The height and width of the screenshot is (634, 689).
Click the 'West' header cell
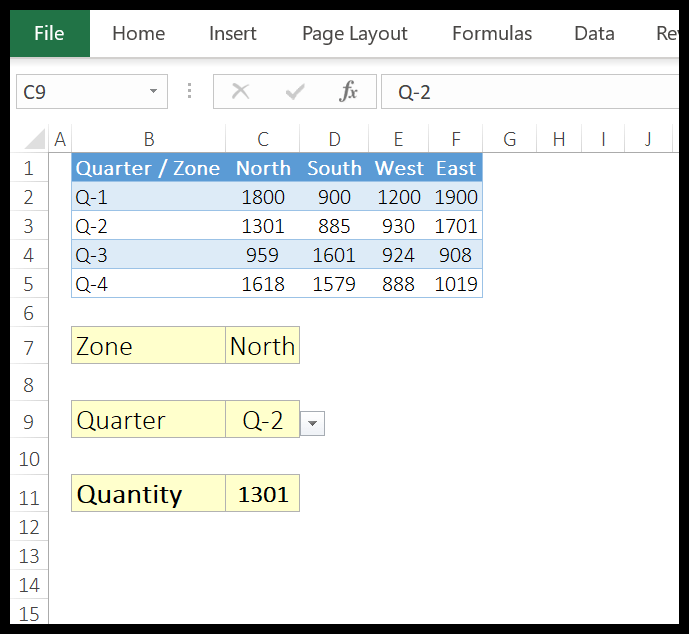pos(398,168)
